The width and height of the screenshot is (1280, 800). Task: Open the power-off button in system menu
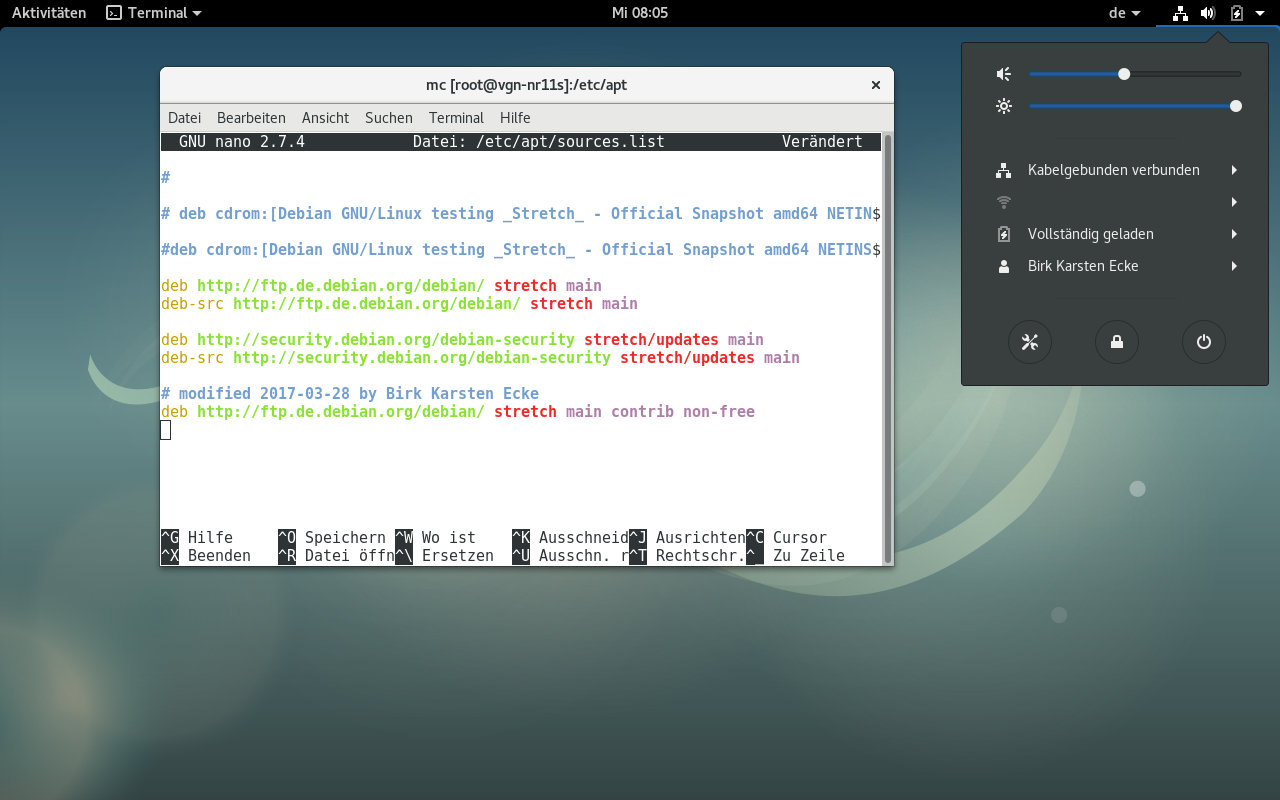[x=1204, y=342]
